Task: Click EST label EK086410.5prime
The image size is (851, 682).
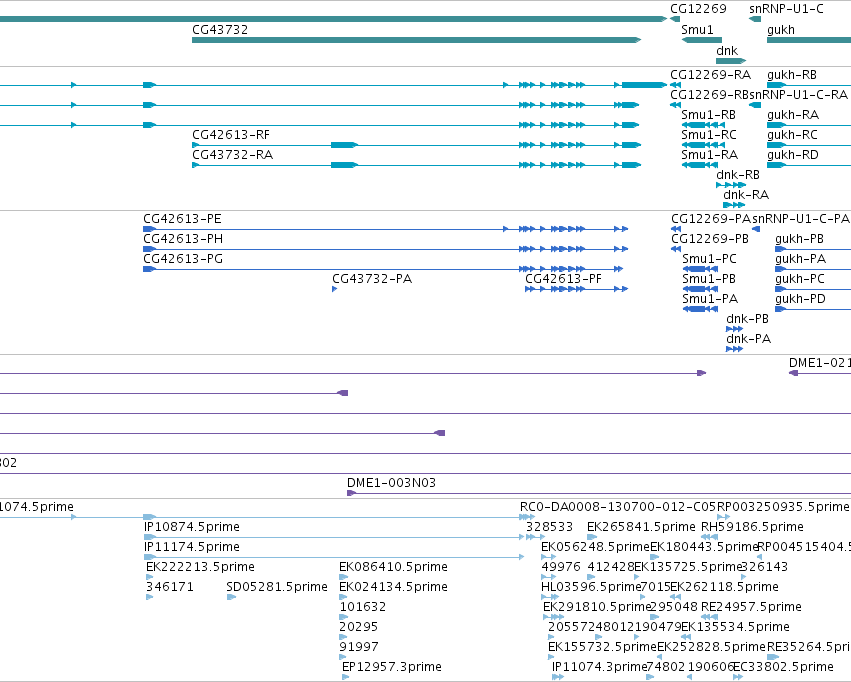Action: [393, 567]
